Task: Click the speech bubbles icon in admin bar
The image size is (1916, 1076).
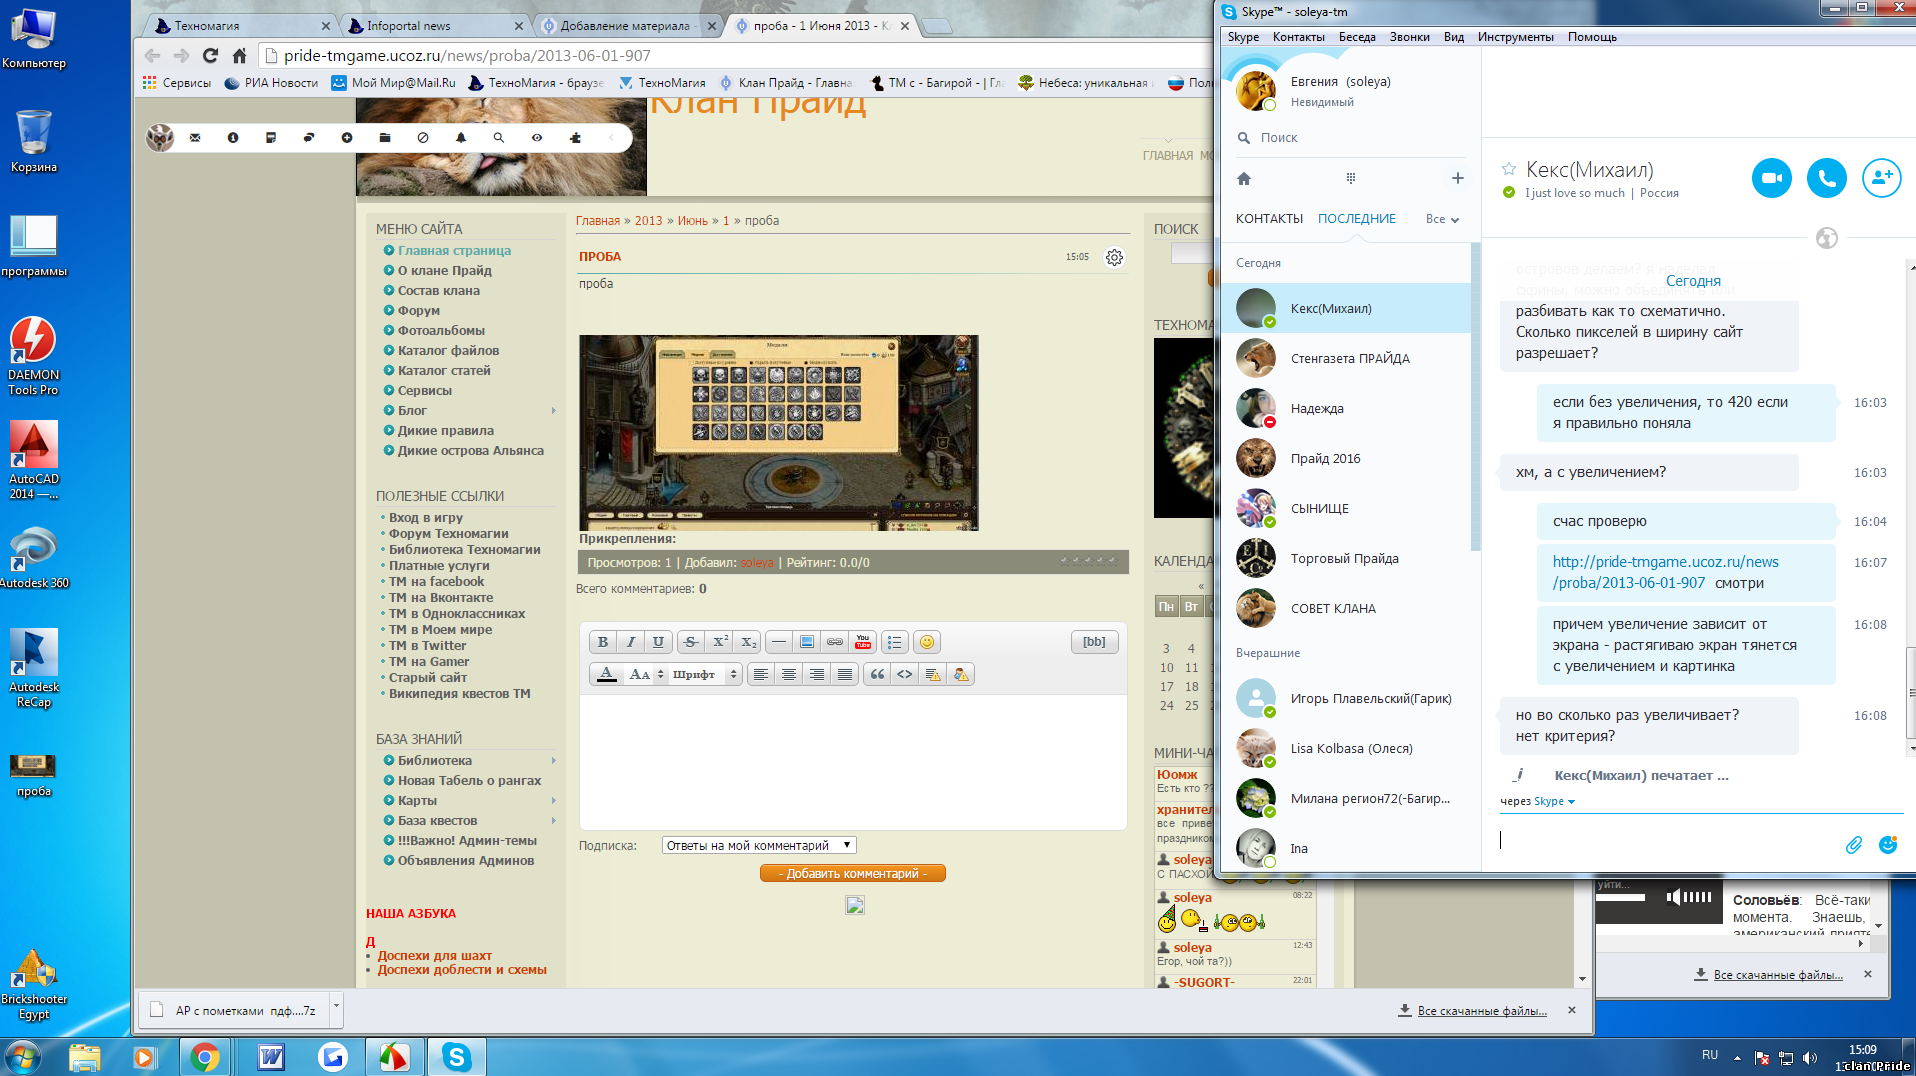Action: pyautogui.click(x=309, y=138)
